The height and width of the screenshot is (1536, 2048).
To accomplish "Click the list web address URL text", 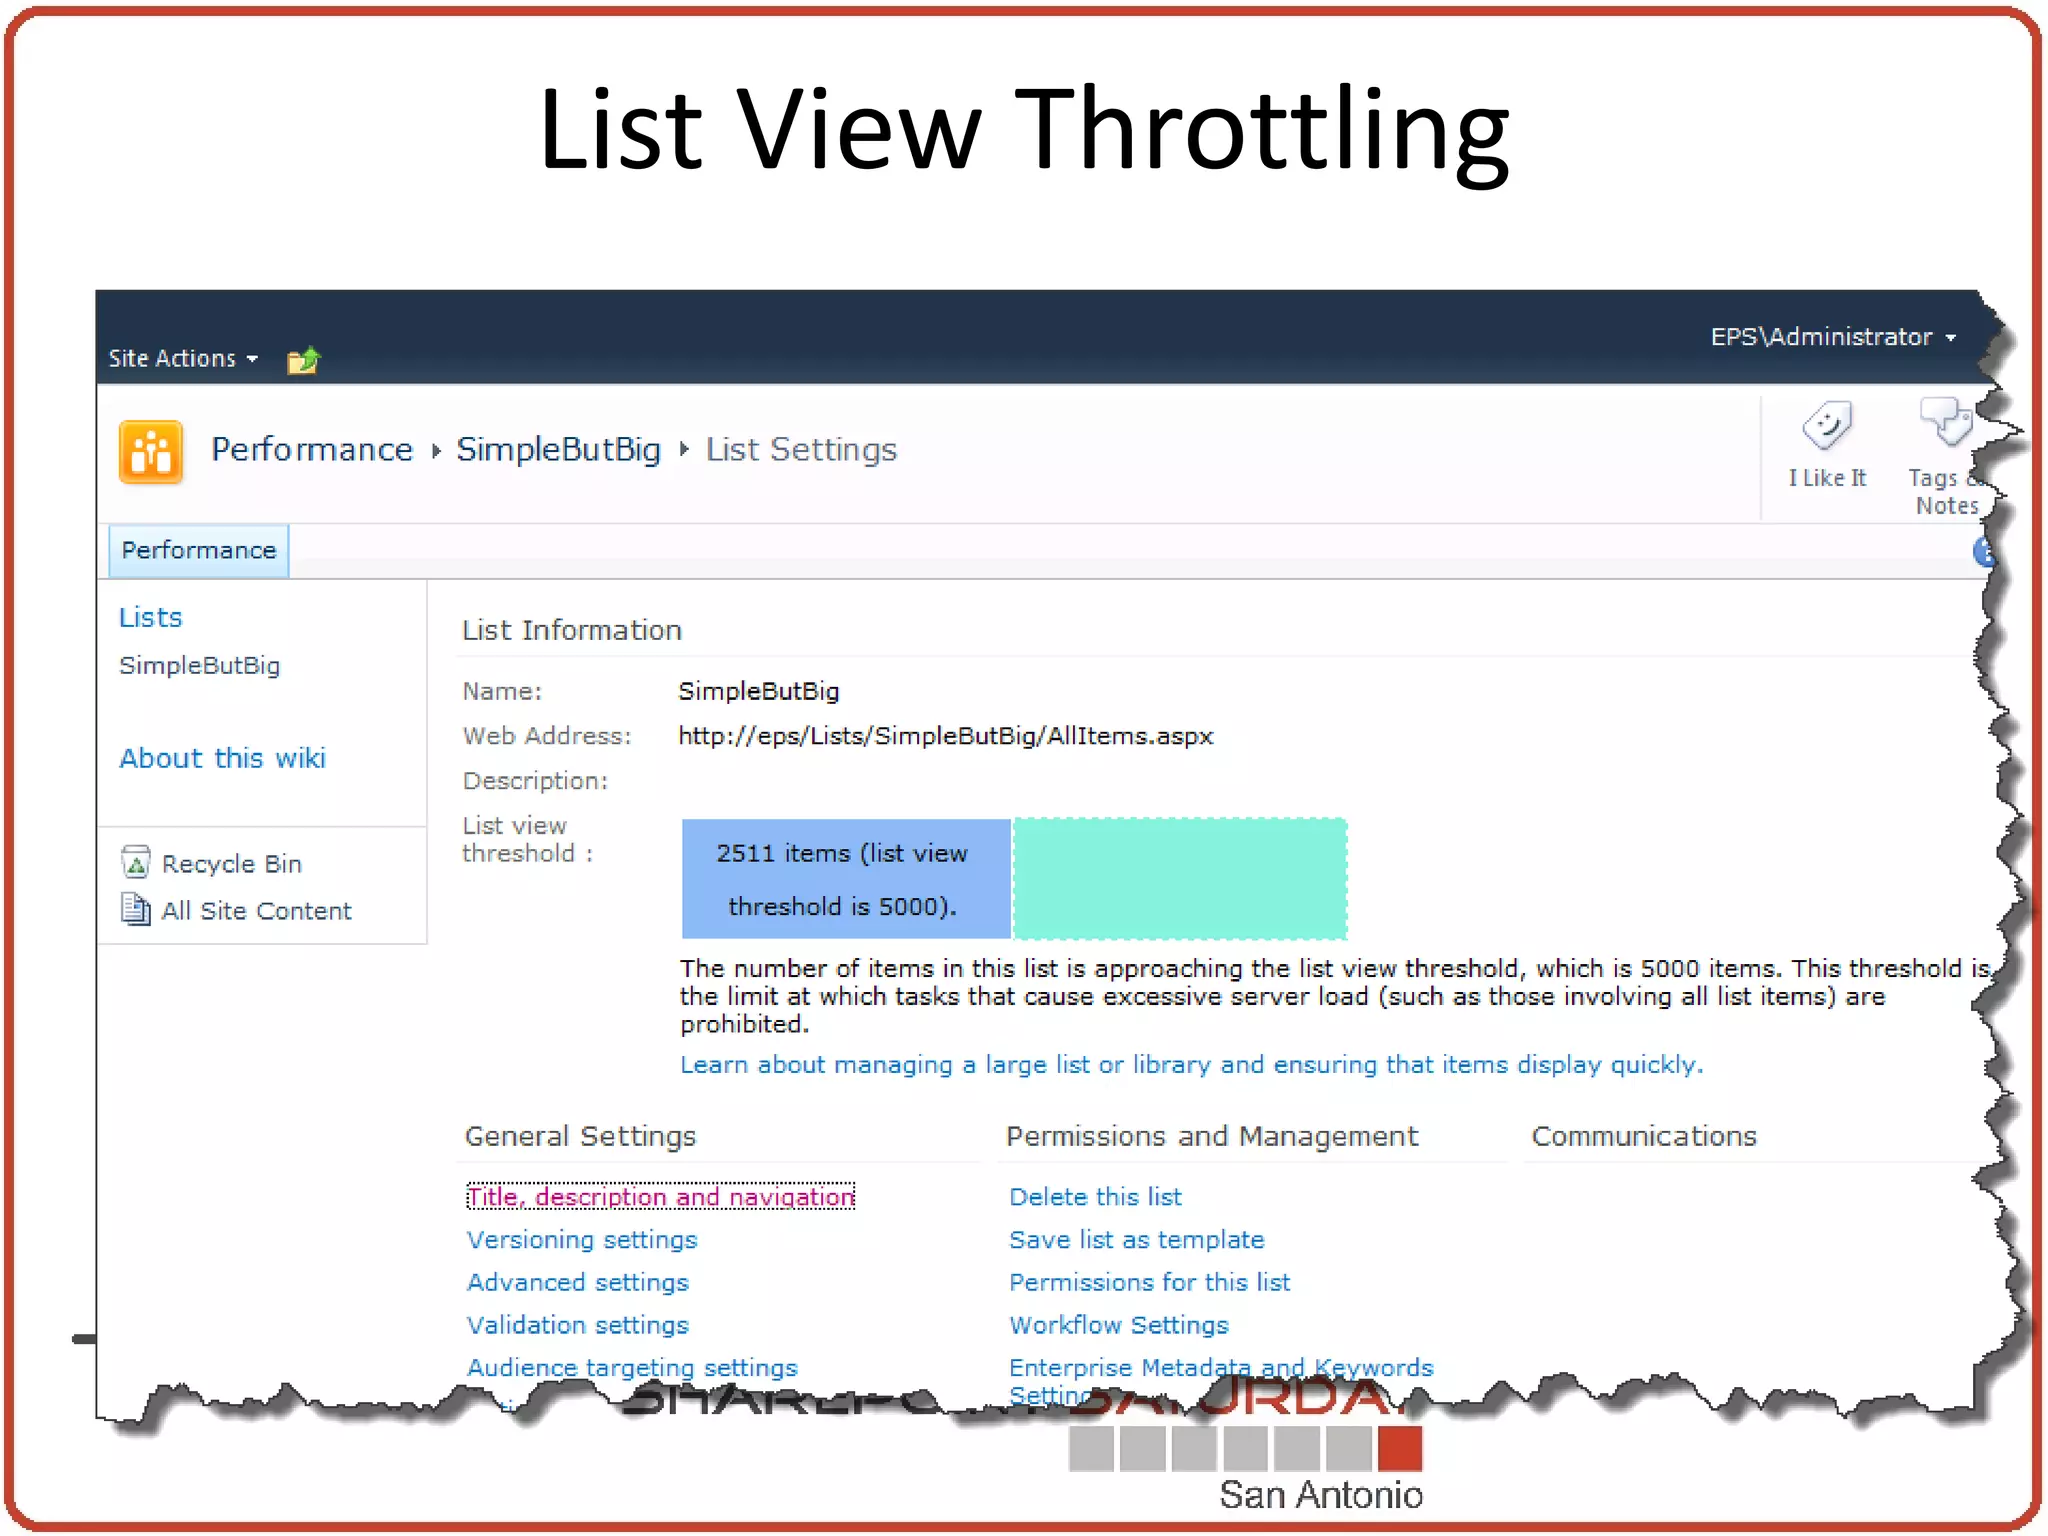I will [945, 736].
